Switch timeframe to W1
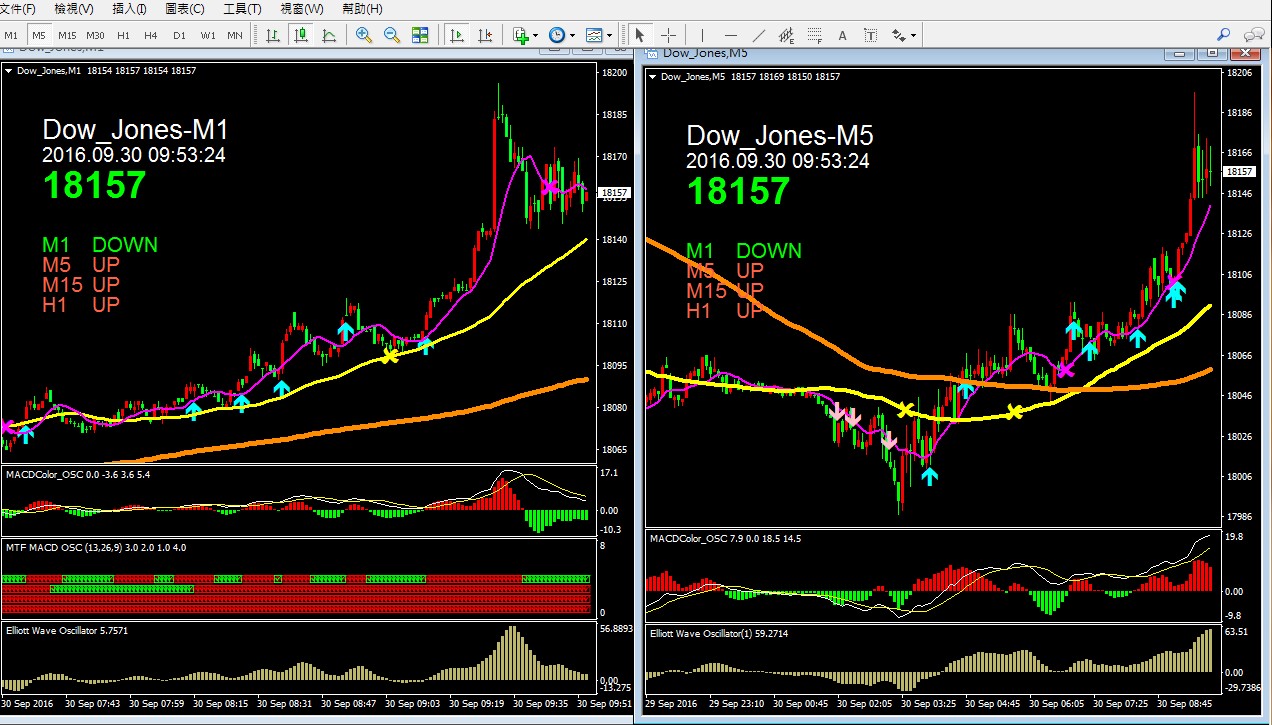The width and height of the screenshot is (1272, 725). coord(207,35)
